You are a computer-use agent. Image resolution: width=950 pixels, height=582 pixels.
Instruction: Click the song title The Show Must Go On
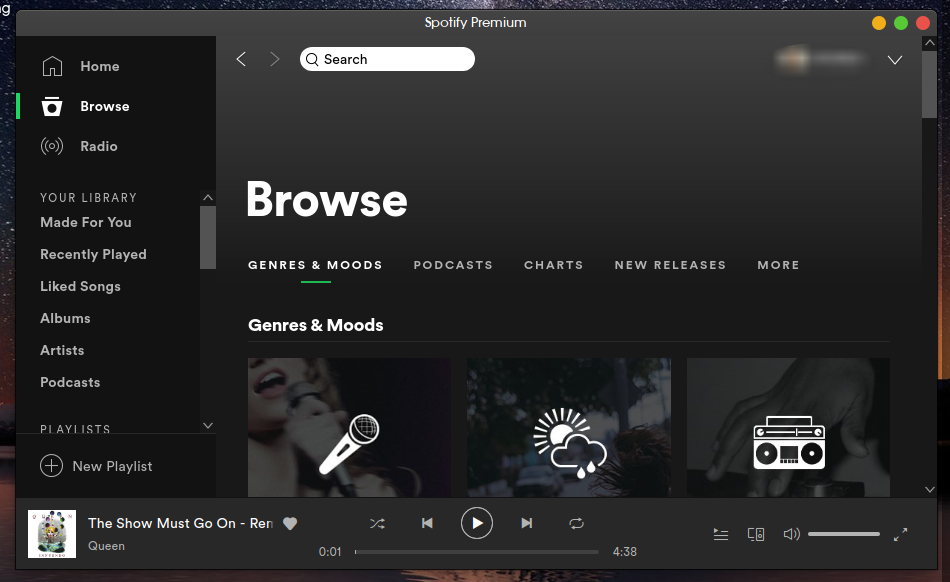pos(180,523)
